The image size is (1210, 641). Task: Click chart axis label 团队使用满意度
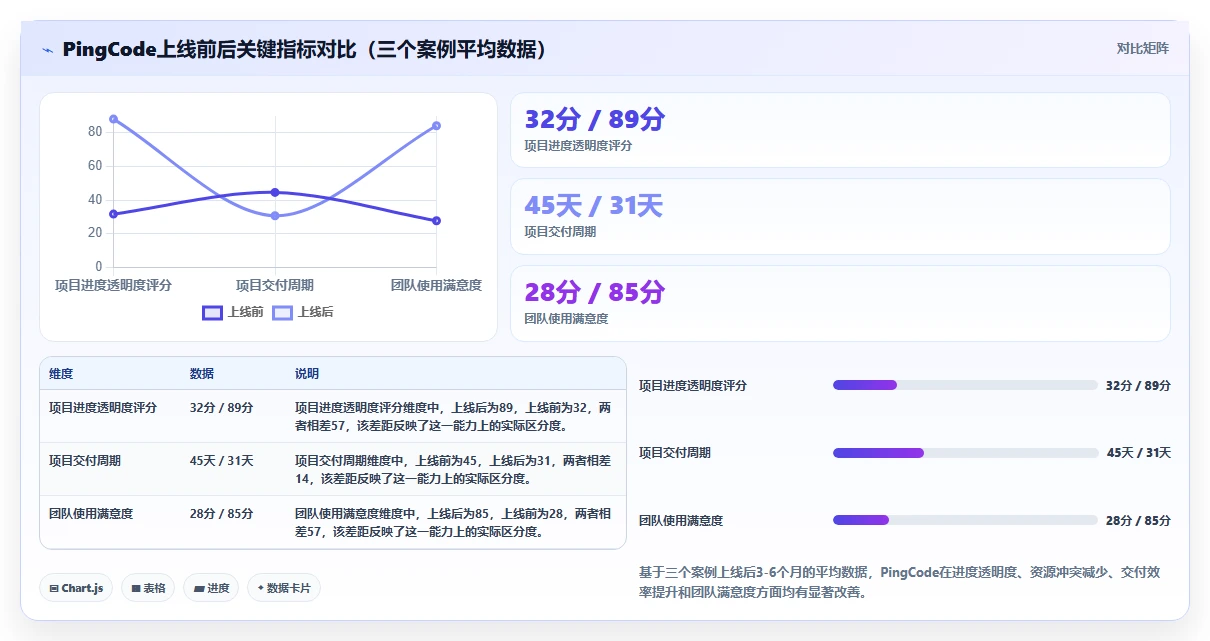pyautogui.click(x=437, y=286)
